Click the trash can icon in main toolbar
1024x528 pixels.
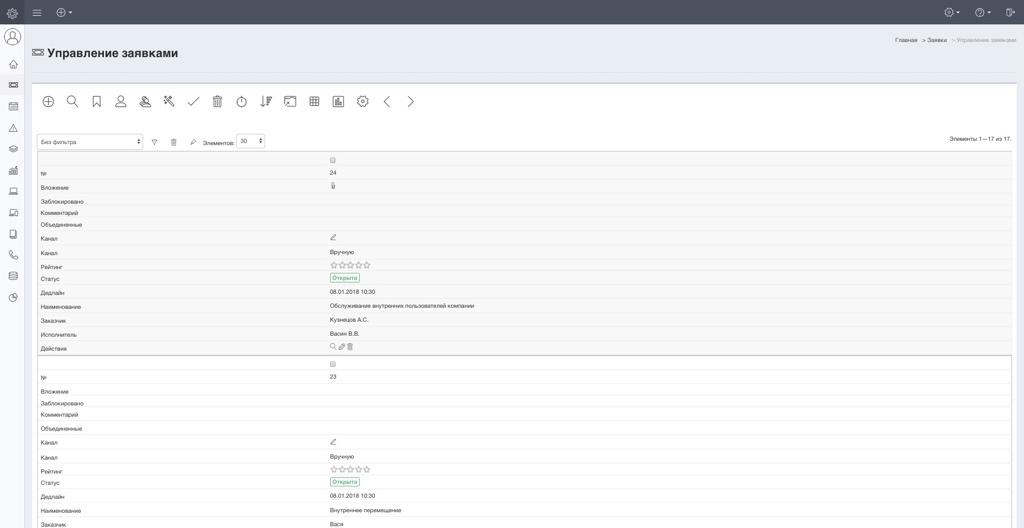[217, 102]
